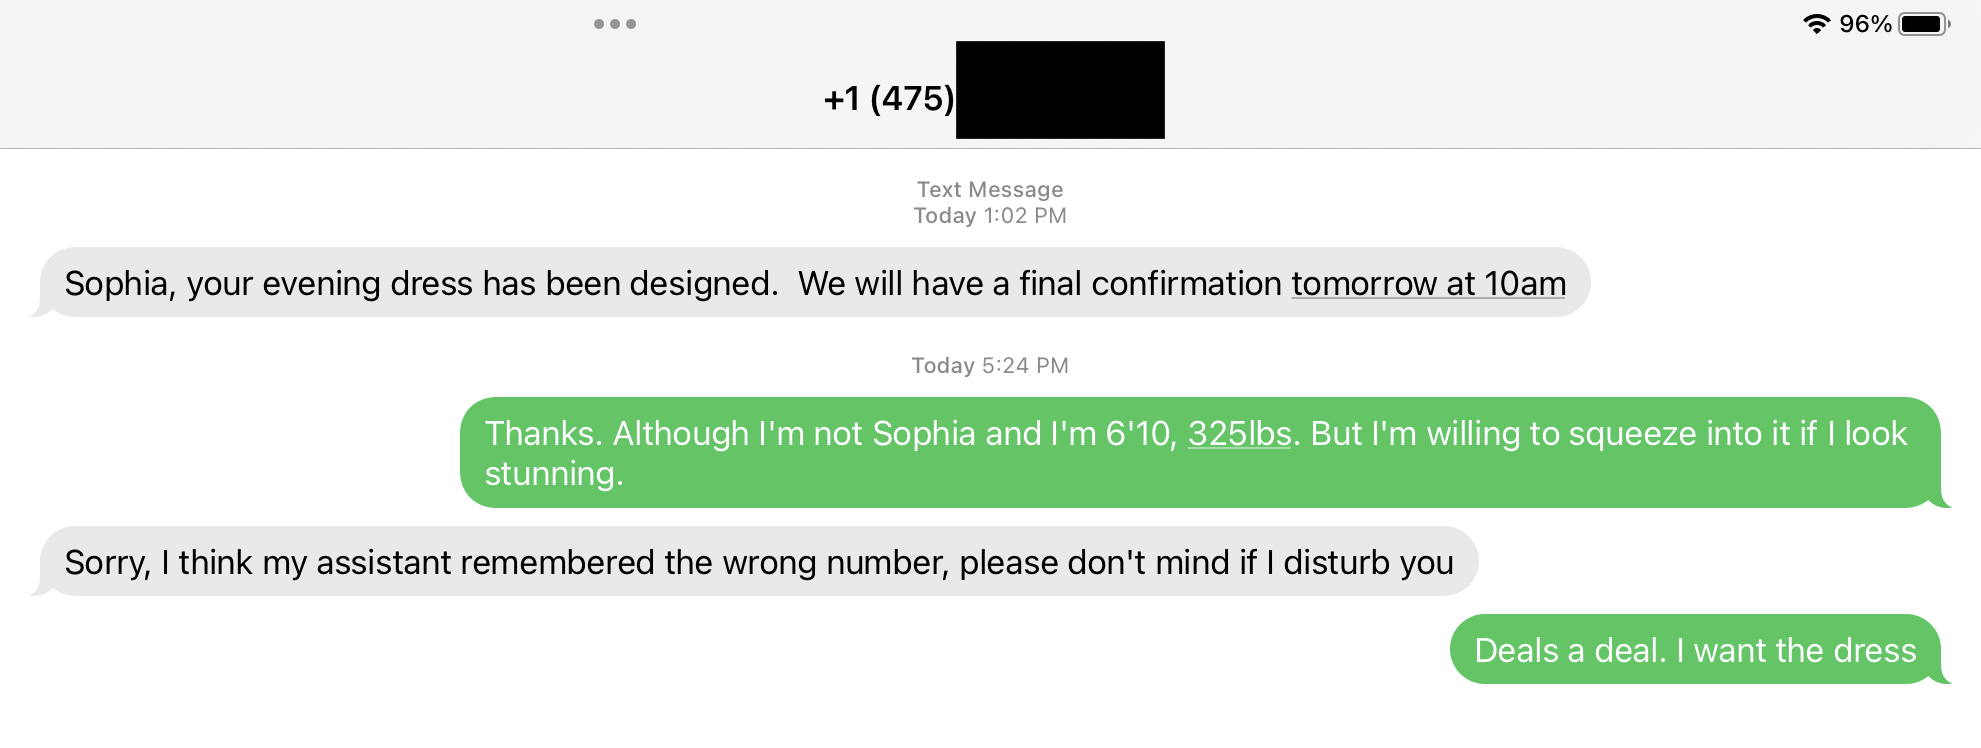The image size is (1981, 748).
Task: Click the Wi-Fi status icon
Action: 1816,24
